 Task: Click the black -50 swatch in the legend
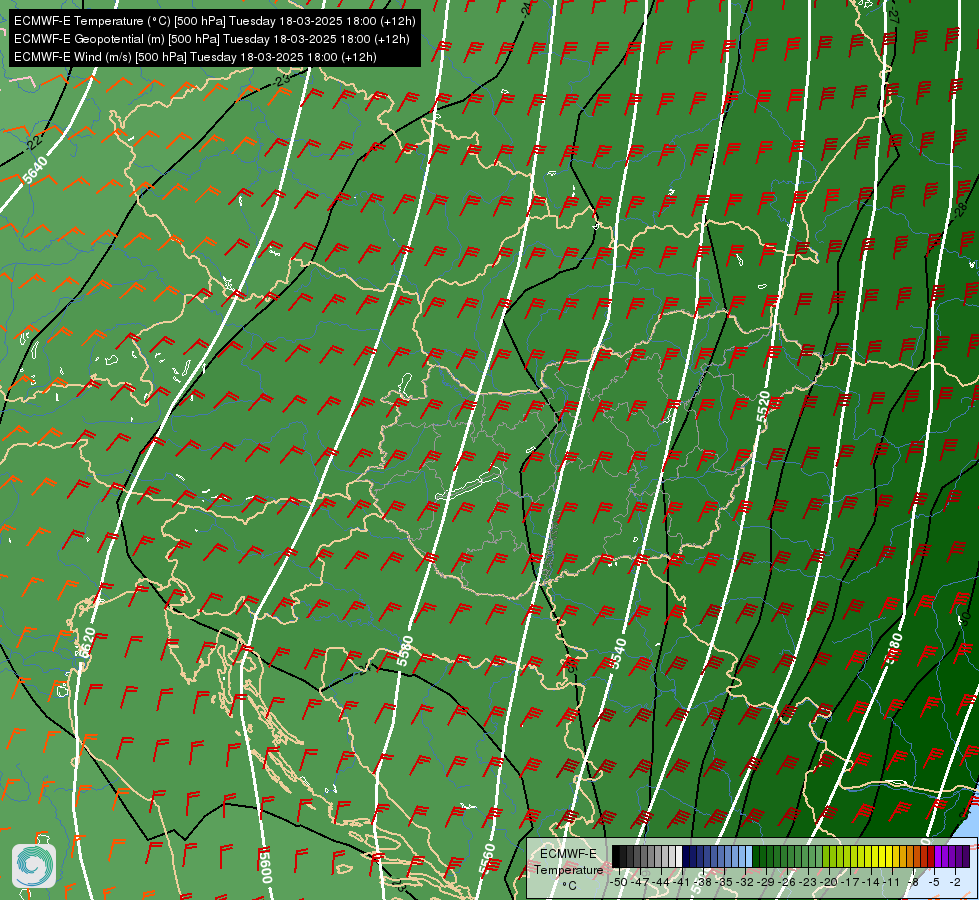point(615,856)
